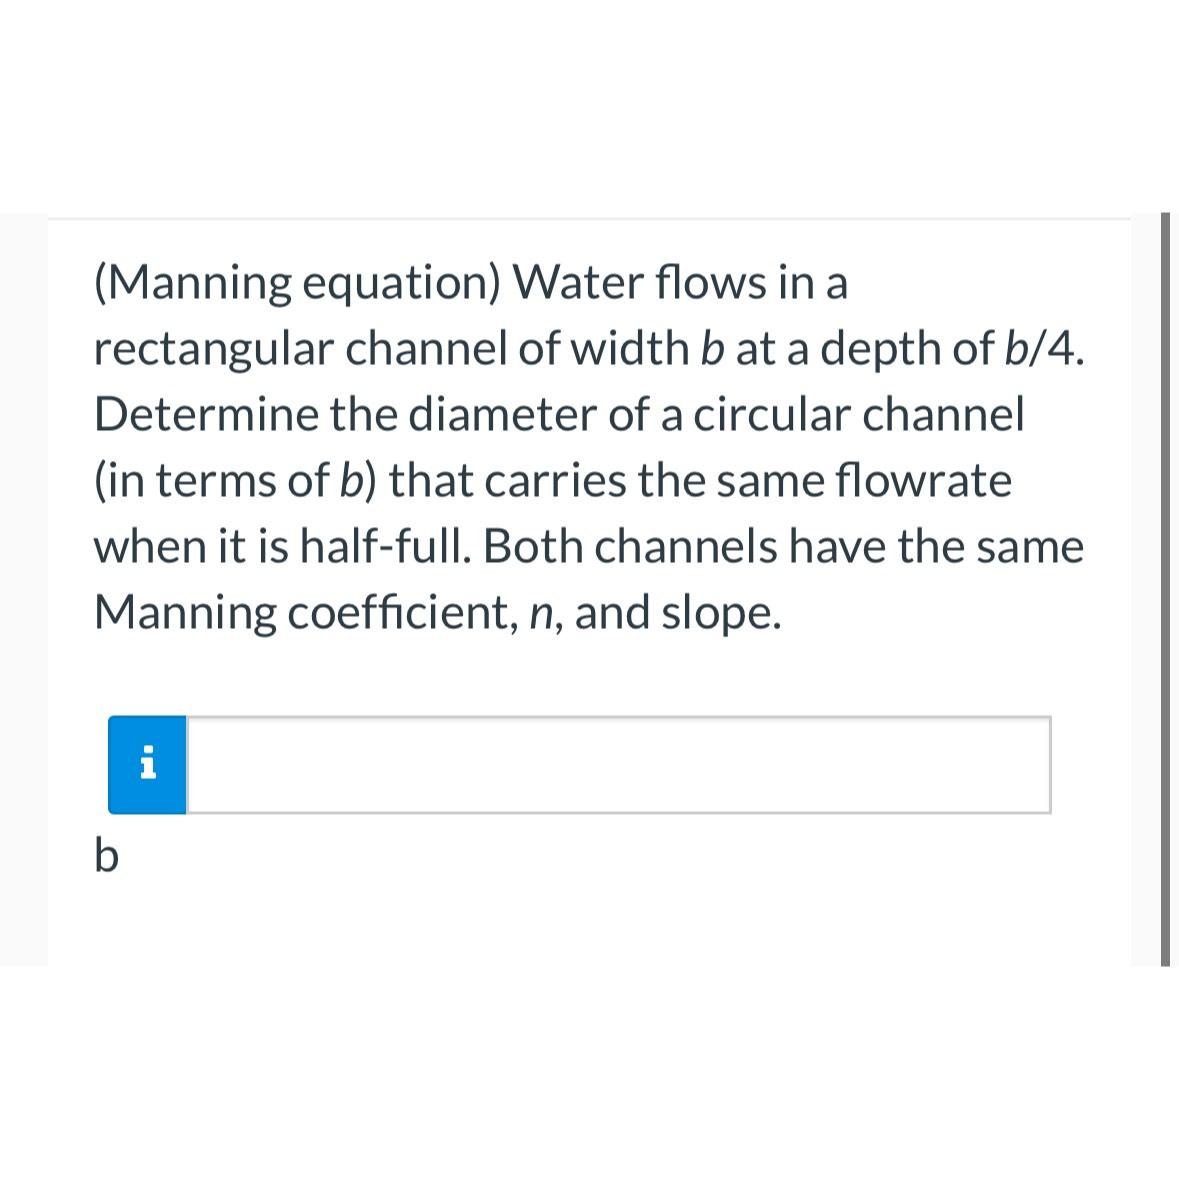
Task: Click "b/4" in the problem statement
Action: click(1041, 348)
